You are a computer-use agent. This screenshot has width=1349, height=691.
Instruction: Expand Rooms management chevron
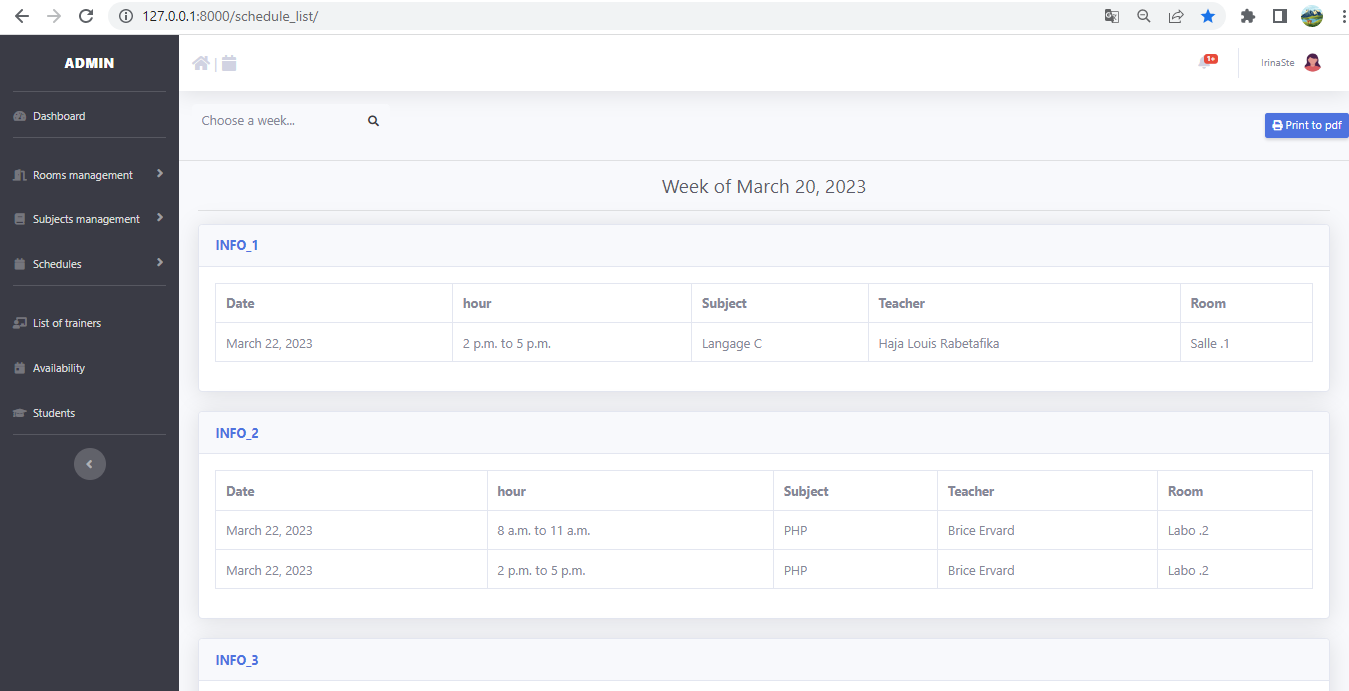[160, 174]
